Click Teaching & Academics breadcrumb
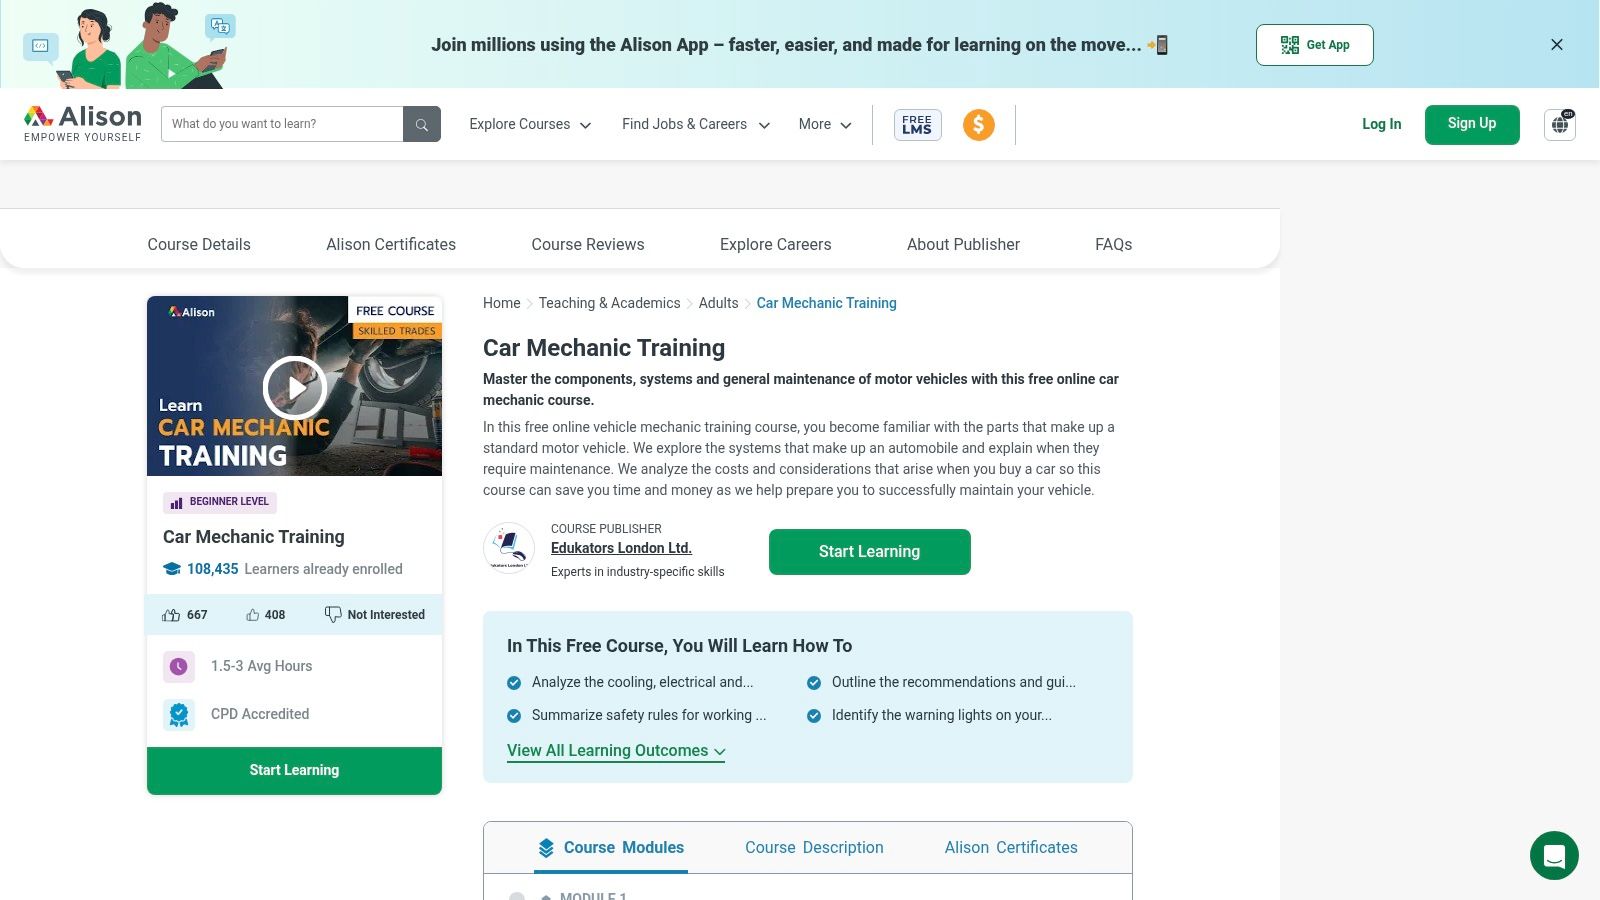Viewport: 1600px width, 900px height. tap(609, 303)
